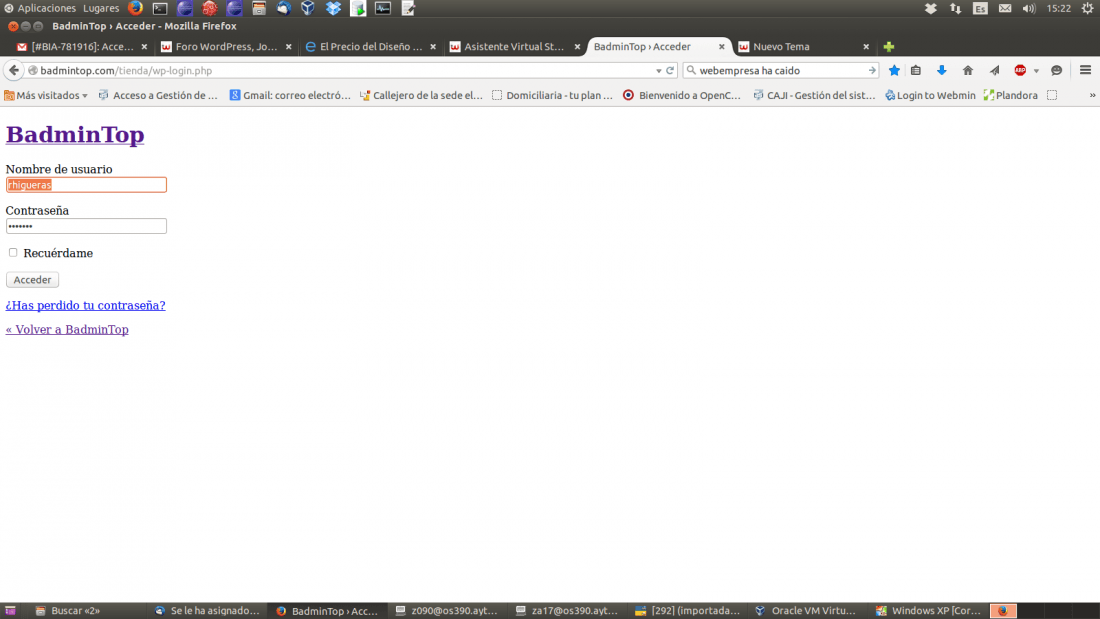Click the send/share paper plane icon
The width and height of the screenshot is (1100, 619).
[x=994, y=70]
